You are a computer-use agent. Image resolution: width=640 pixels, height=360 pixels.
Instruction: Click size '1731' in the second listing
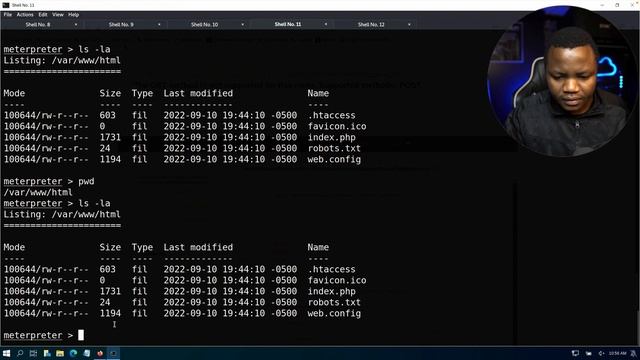click(110, 291)
